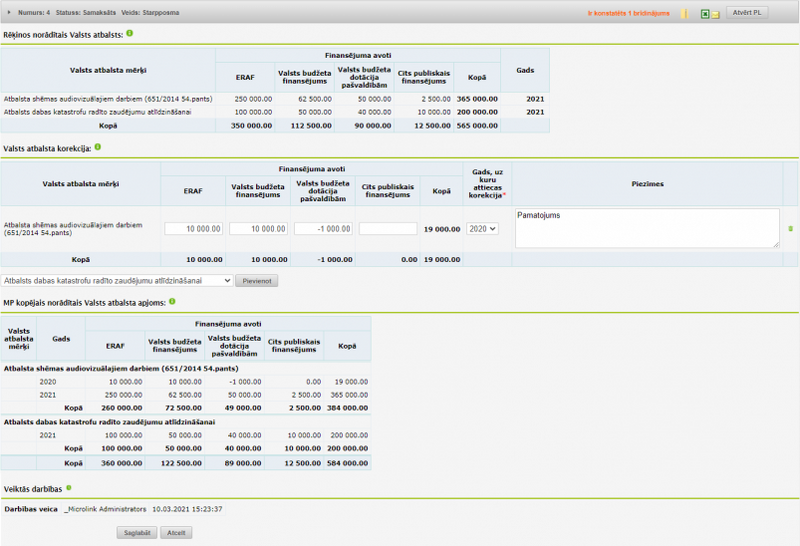The width and height of the screenshot is (800, 546).
Task: Open the Ir konstatēts 1 brīdinājums link
Action: tap(629, 13)
